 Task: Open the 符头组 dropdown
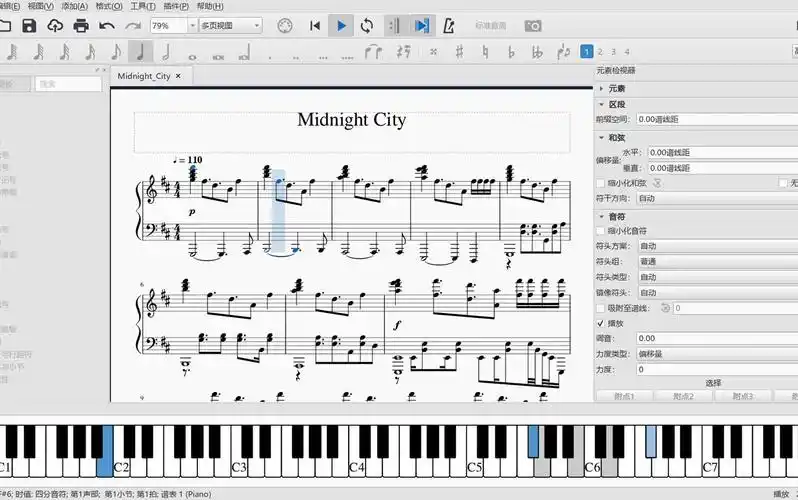(x=718, y=262)
